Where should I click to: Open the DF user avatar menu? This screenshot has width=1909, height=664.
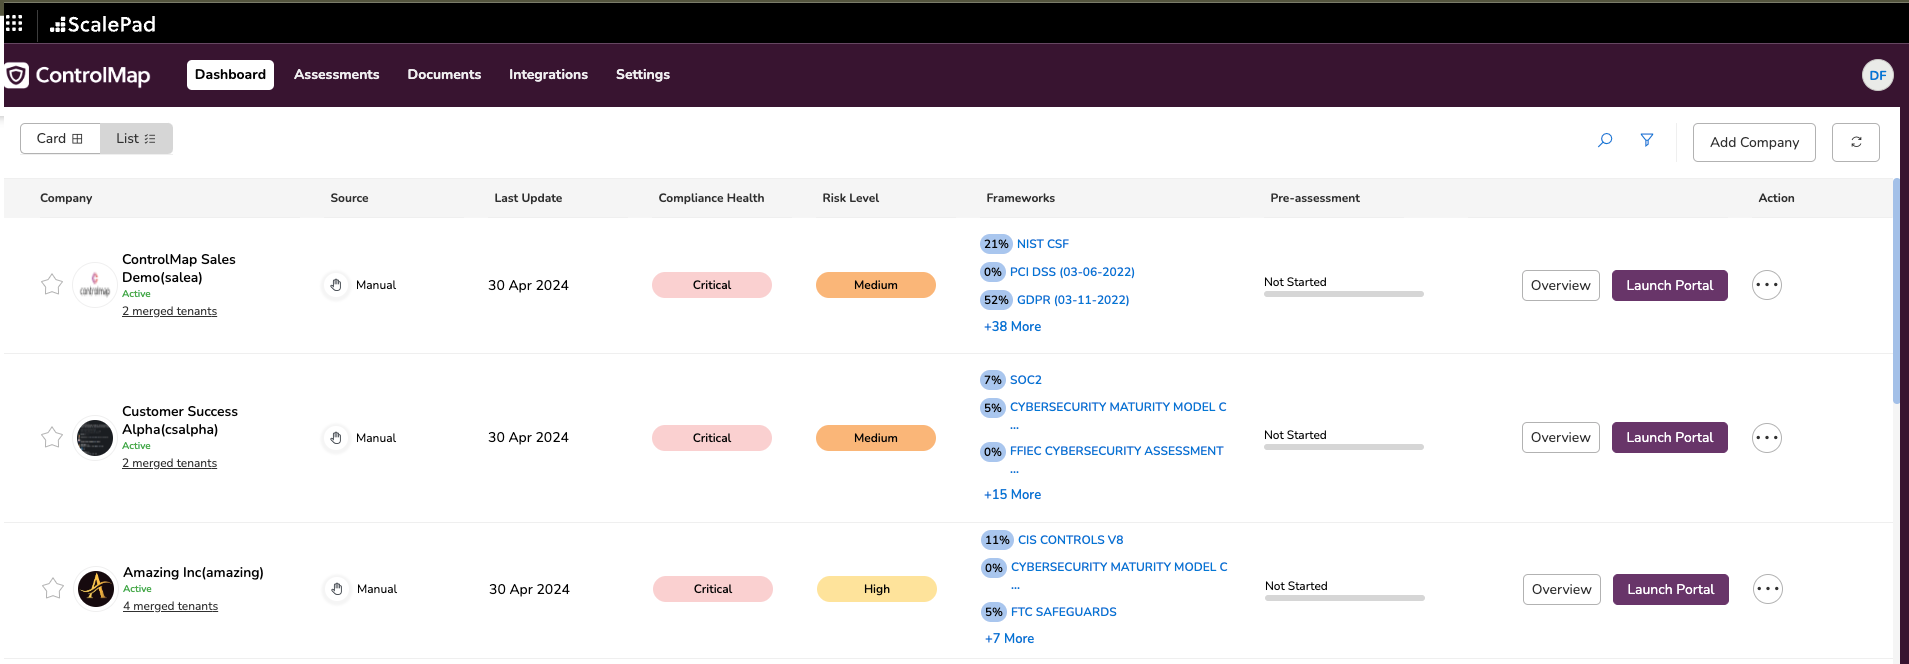(x=1877, y=75)
